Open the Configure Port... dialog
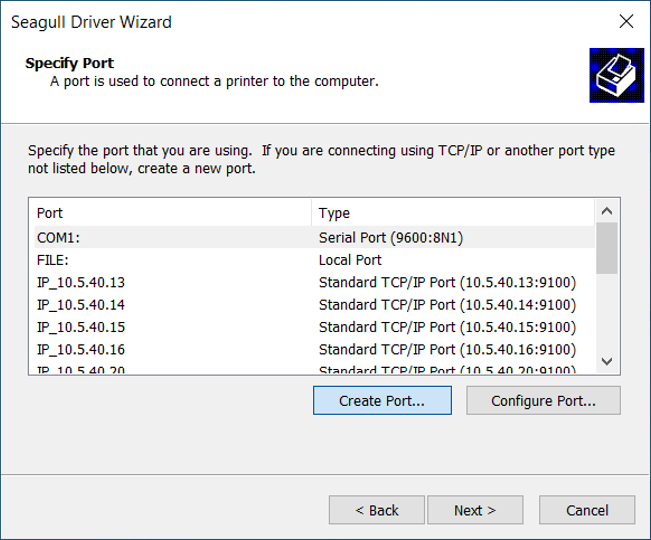The height and width of the screenshot is (540, 651). (x=543, y=401)
